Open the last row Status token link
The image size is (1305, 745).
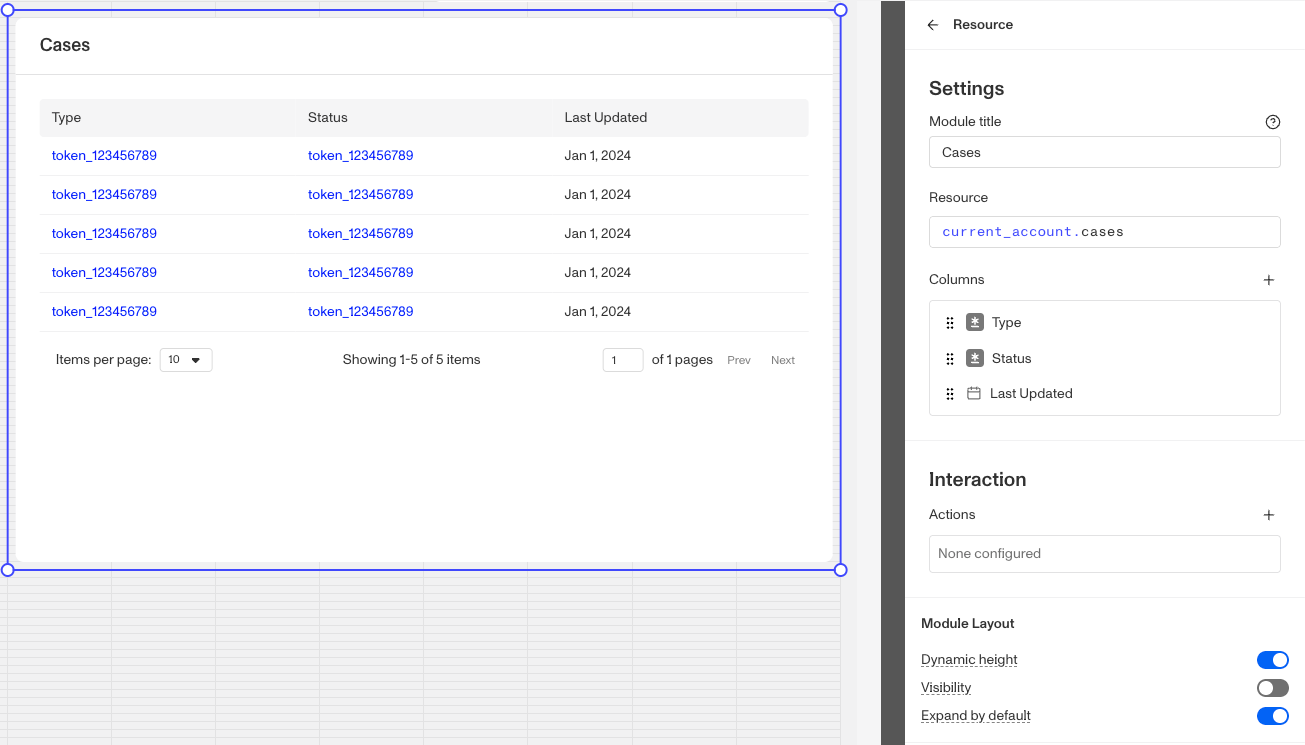click(361, 312)
